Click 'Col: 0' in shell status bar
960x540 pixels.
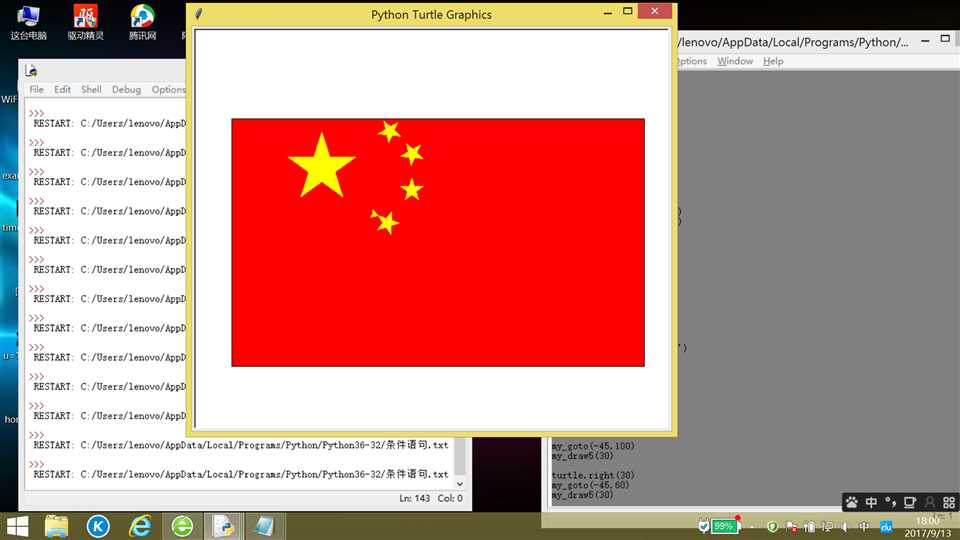pyautogui.click(x=450, y=498)
